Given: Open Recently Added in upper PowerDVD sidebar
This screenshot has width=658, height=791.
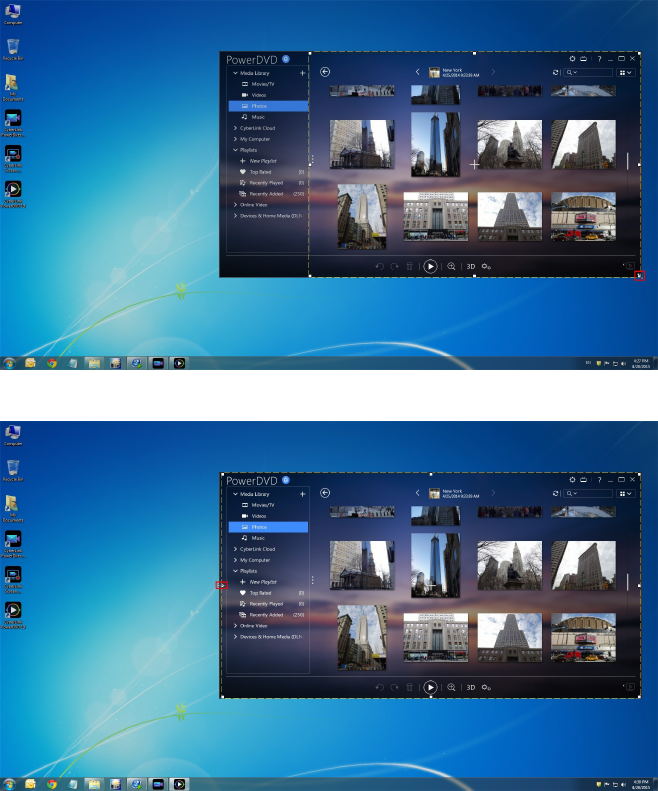Looking at the screenshot, I should click(x=268, y=194).
